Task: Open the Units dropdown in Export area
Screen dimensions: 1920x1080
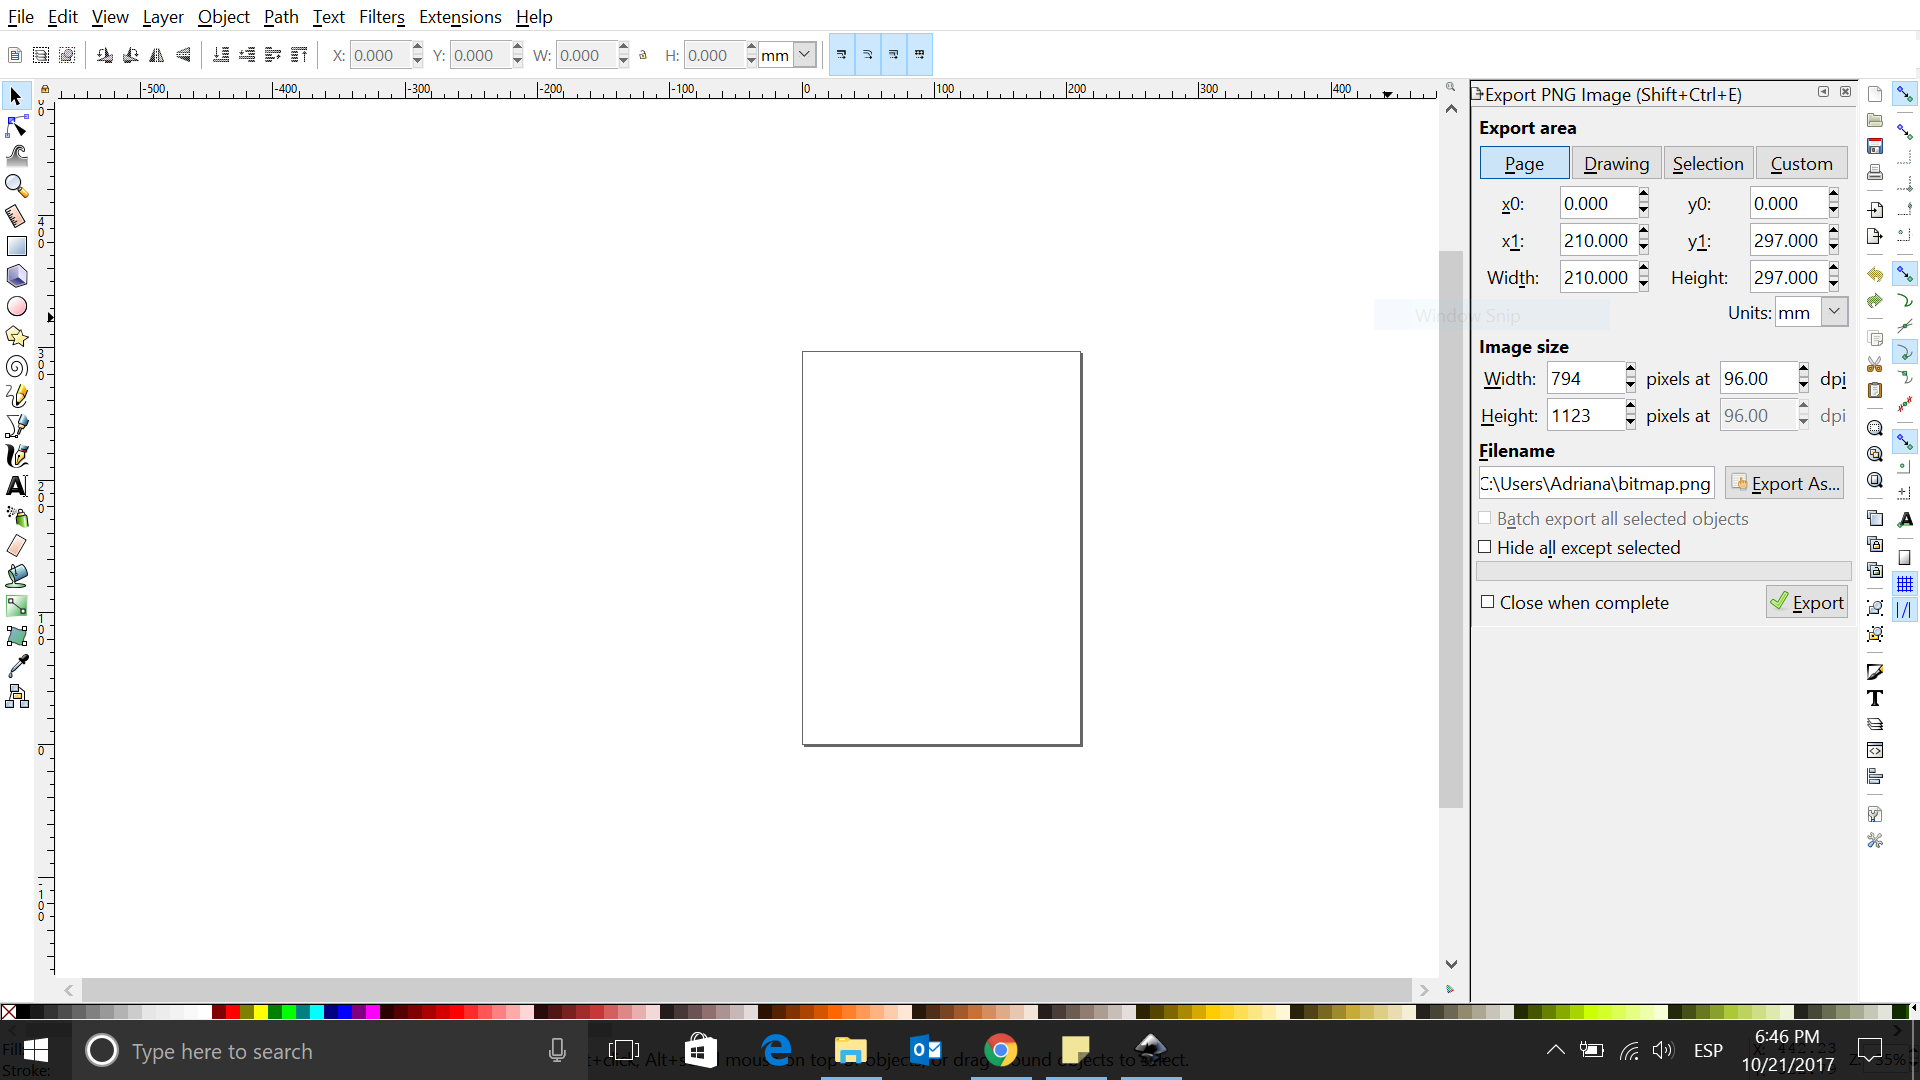Action: tap(1833, 312)
